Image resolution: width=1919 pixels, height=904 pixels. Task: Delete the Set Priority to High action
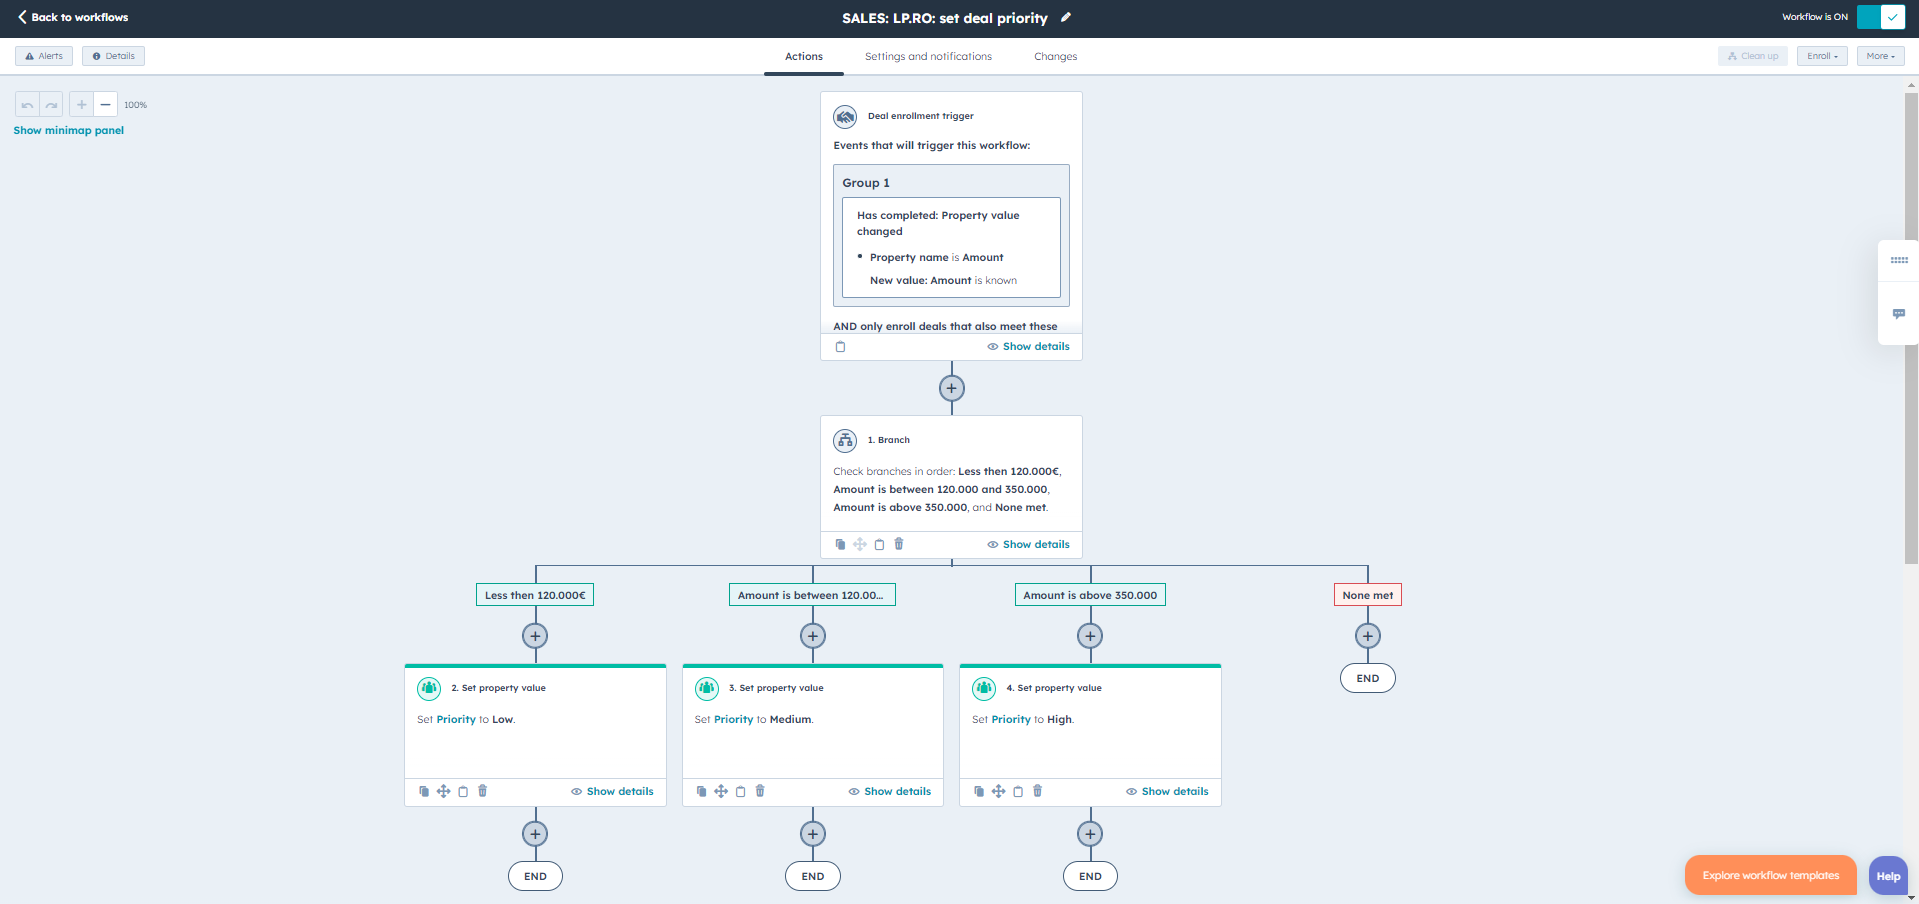click(x=1038, y=791)
